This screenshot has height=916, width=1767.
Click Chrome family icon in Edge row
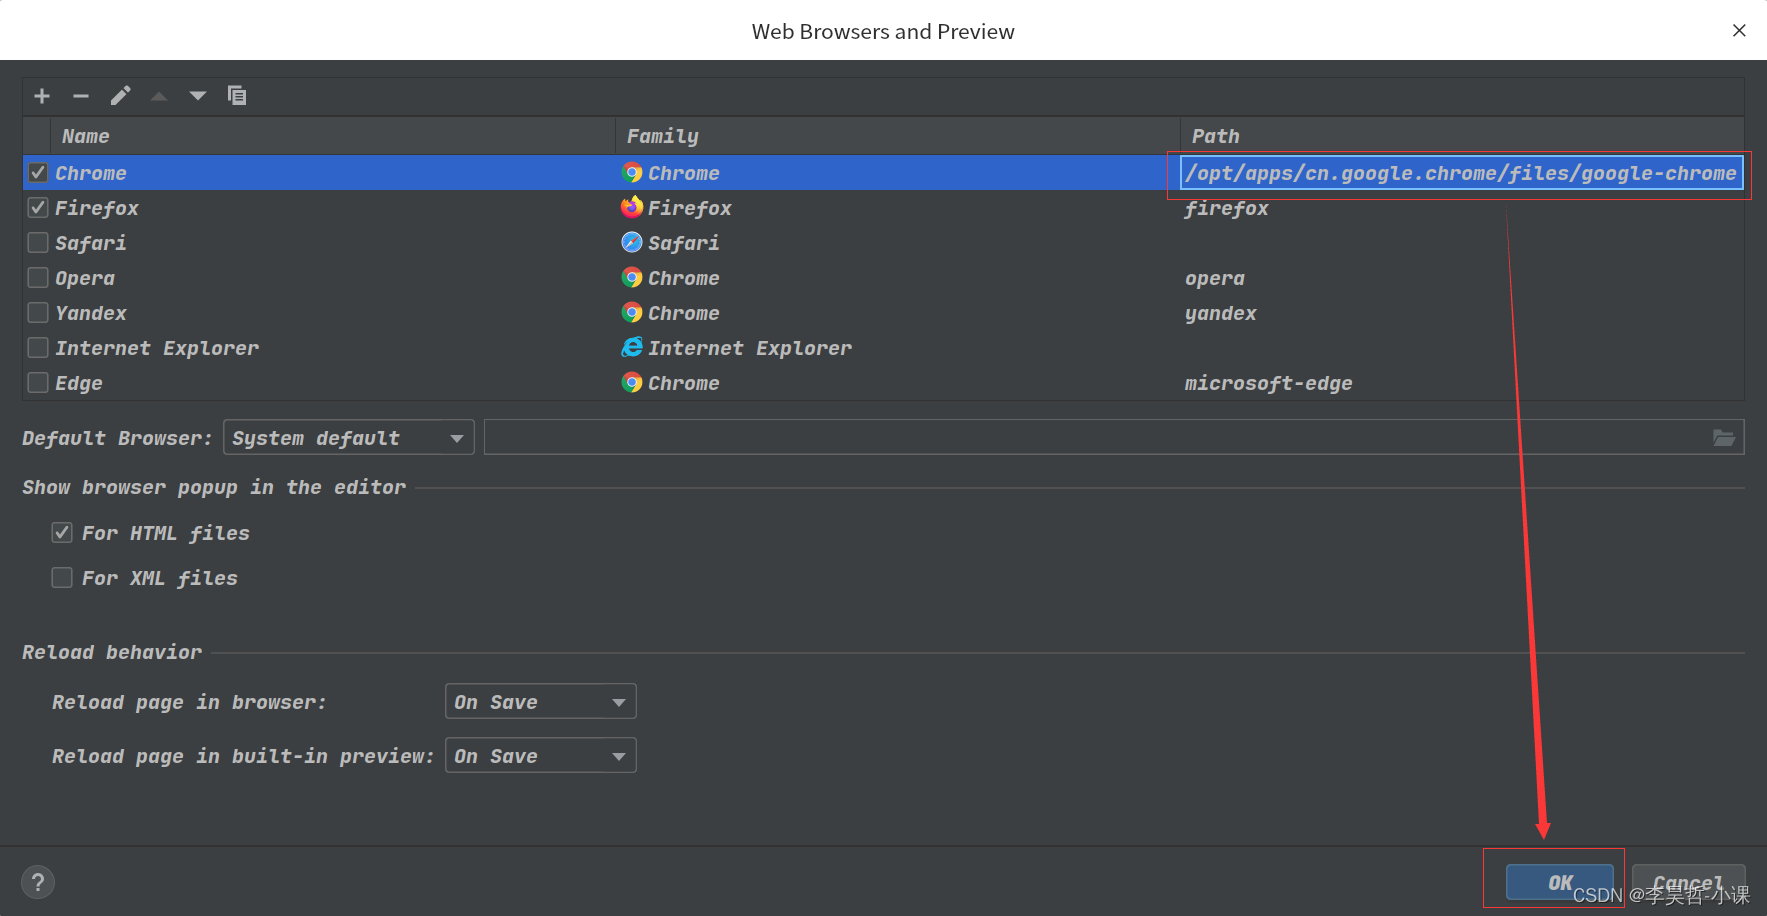point(632,383)
